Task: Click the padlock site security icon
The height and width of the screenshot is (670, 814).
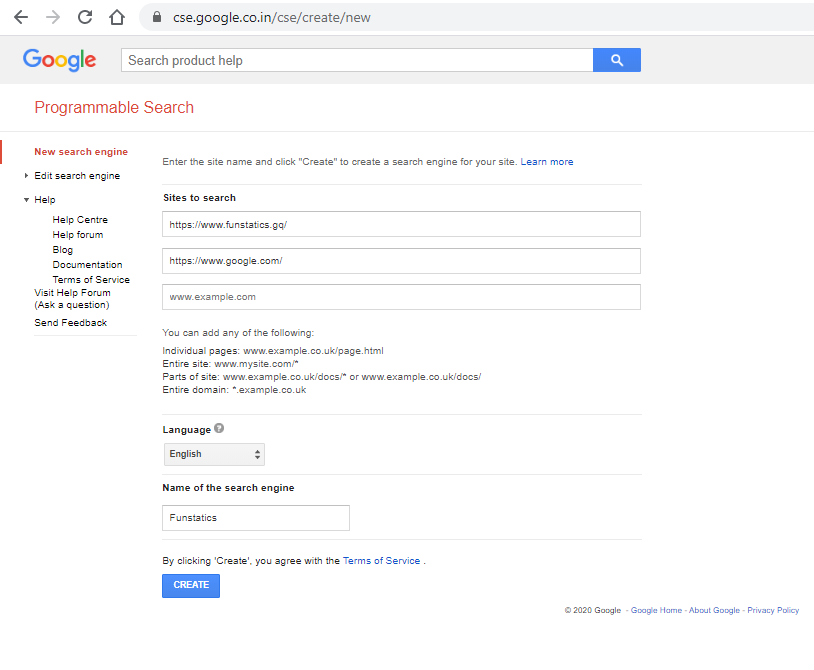Action: tap(157, 17)
